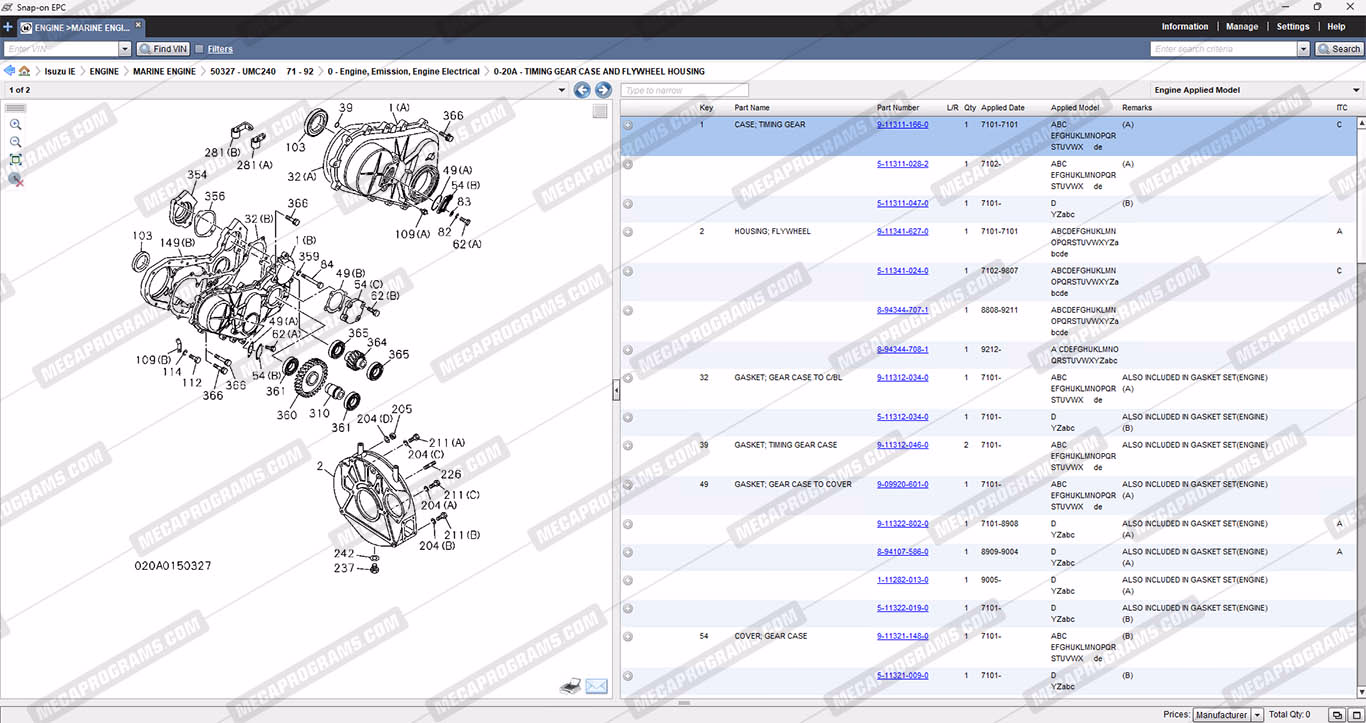Expand the Prices Manufacturer dropdown
This screenshot has width=1366, height=723.
point(1258,715)
